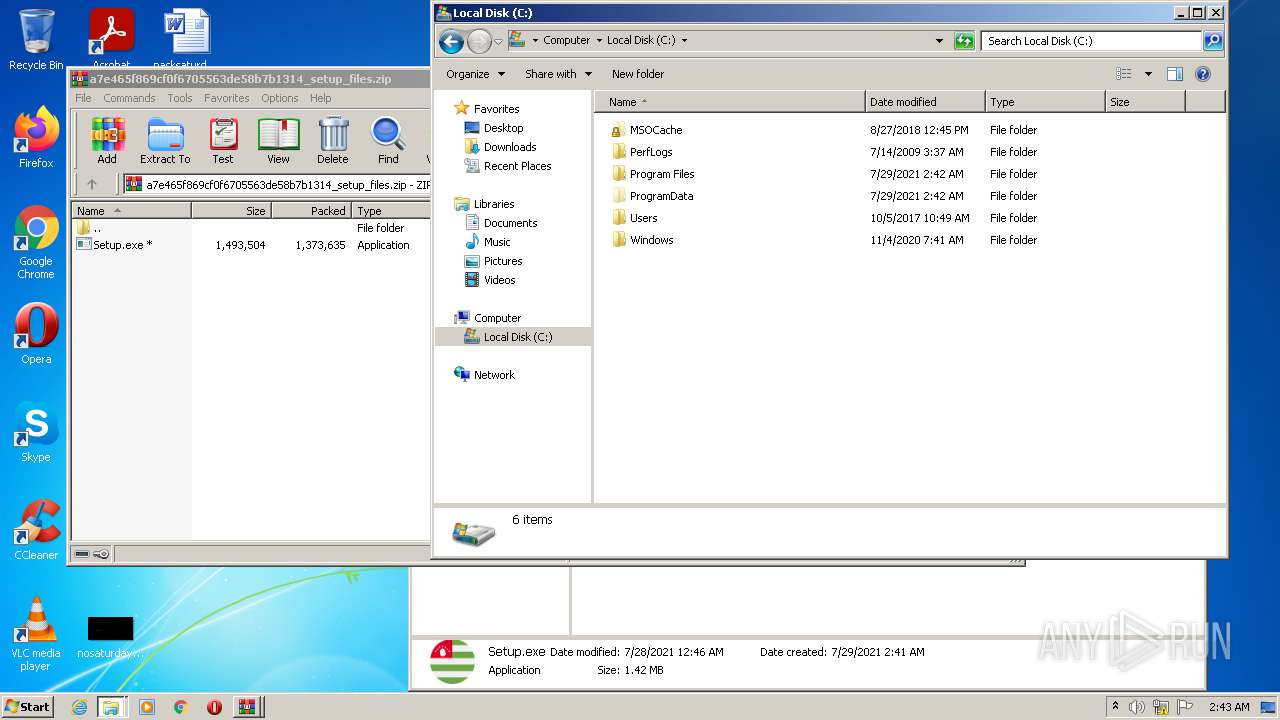This screenshot has height=720, width=1280.
Task: Go up one level in WinRAR
Action: [92, 184]
